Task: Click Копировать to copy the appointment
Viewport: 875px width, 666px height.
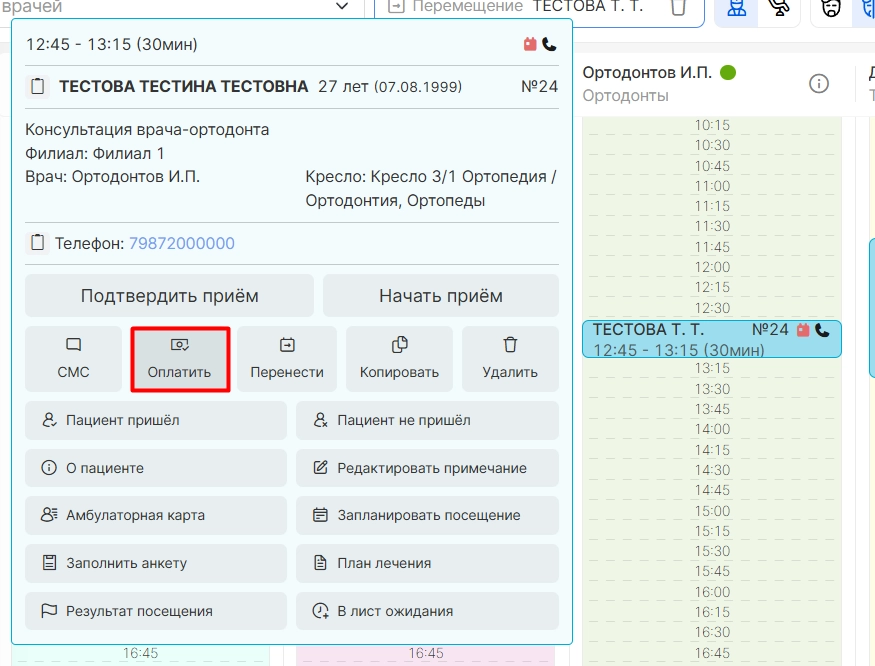Action: pyautogui.click(x=399, y=359)
